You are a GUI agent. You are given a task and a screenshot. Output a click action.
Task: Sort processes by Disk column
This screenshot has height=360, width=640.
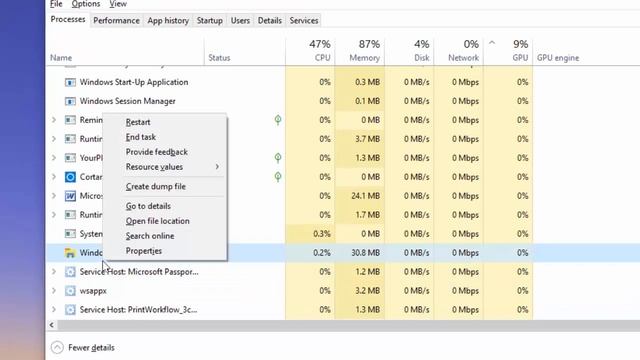409,51
